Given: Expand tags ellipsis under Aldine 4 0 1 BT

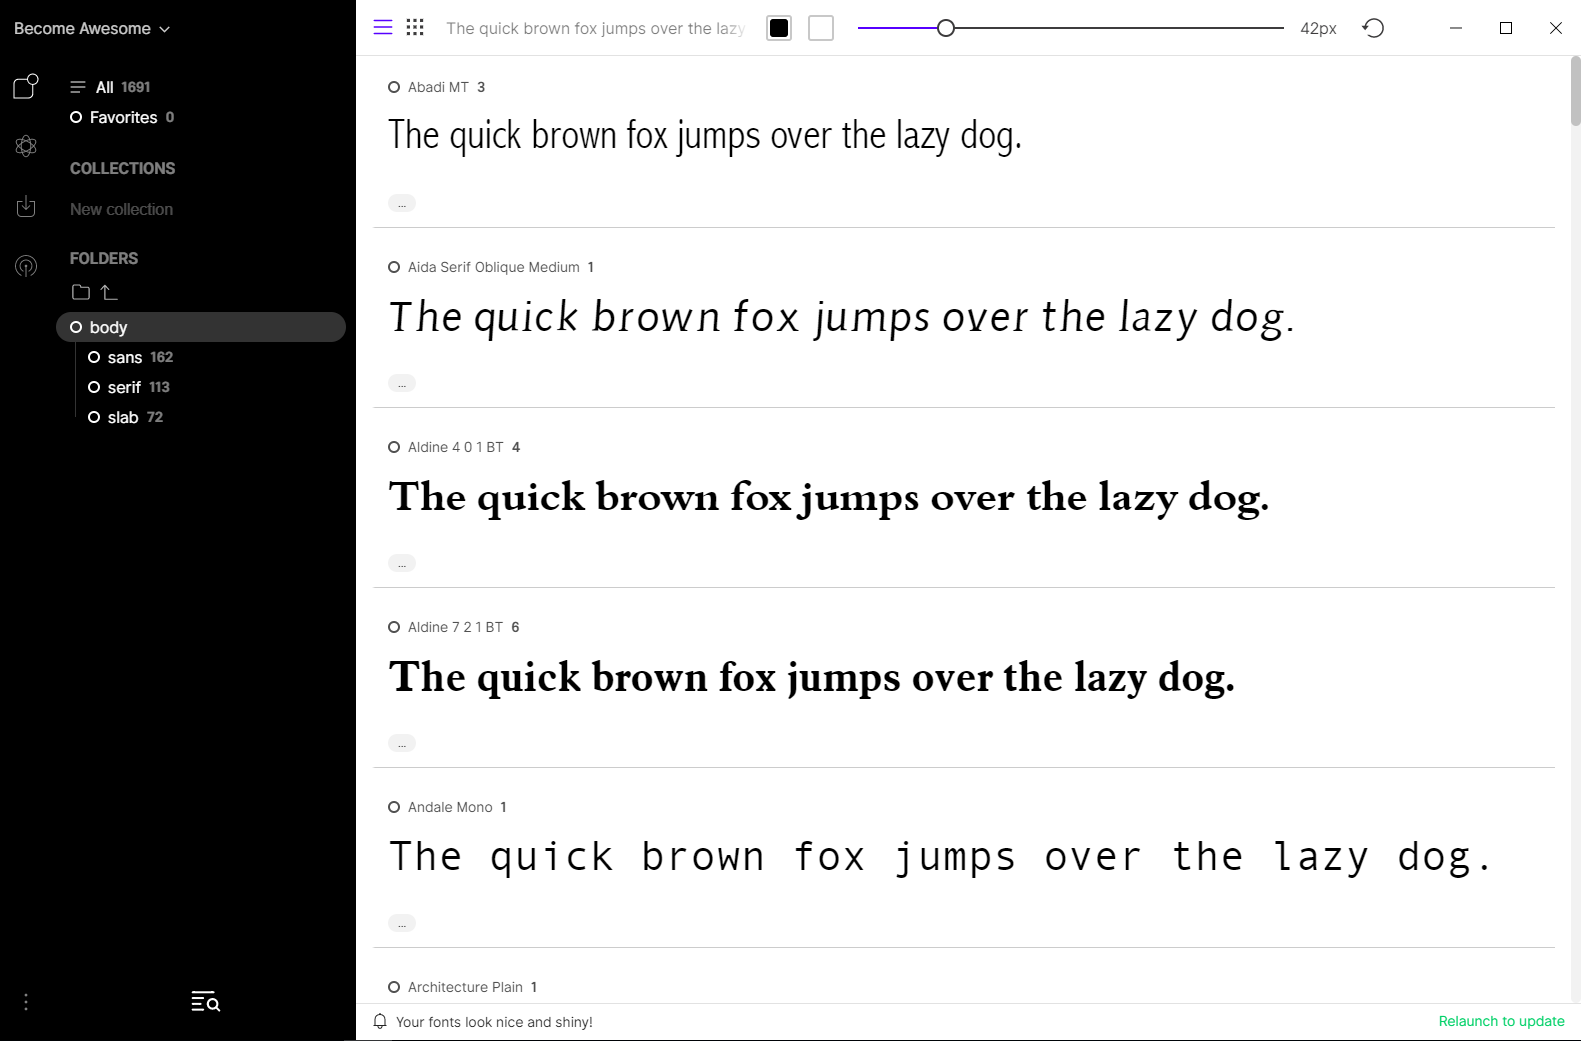Looking at the screenshot, I should 402,563.
